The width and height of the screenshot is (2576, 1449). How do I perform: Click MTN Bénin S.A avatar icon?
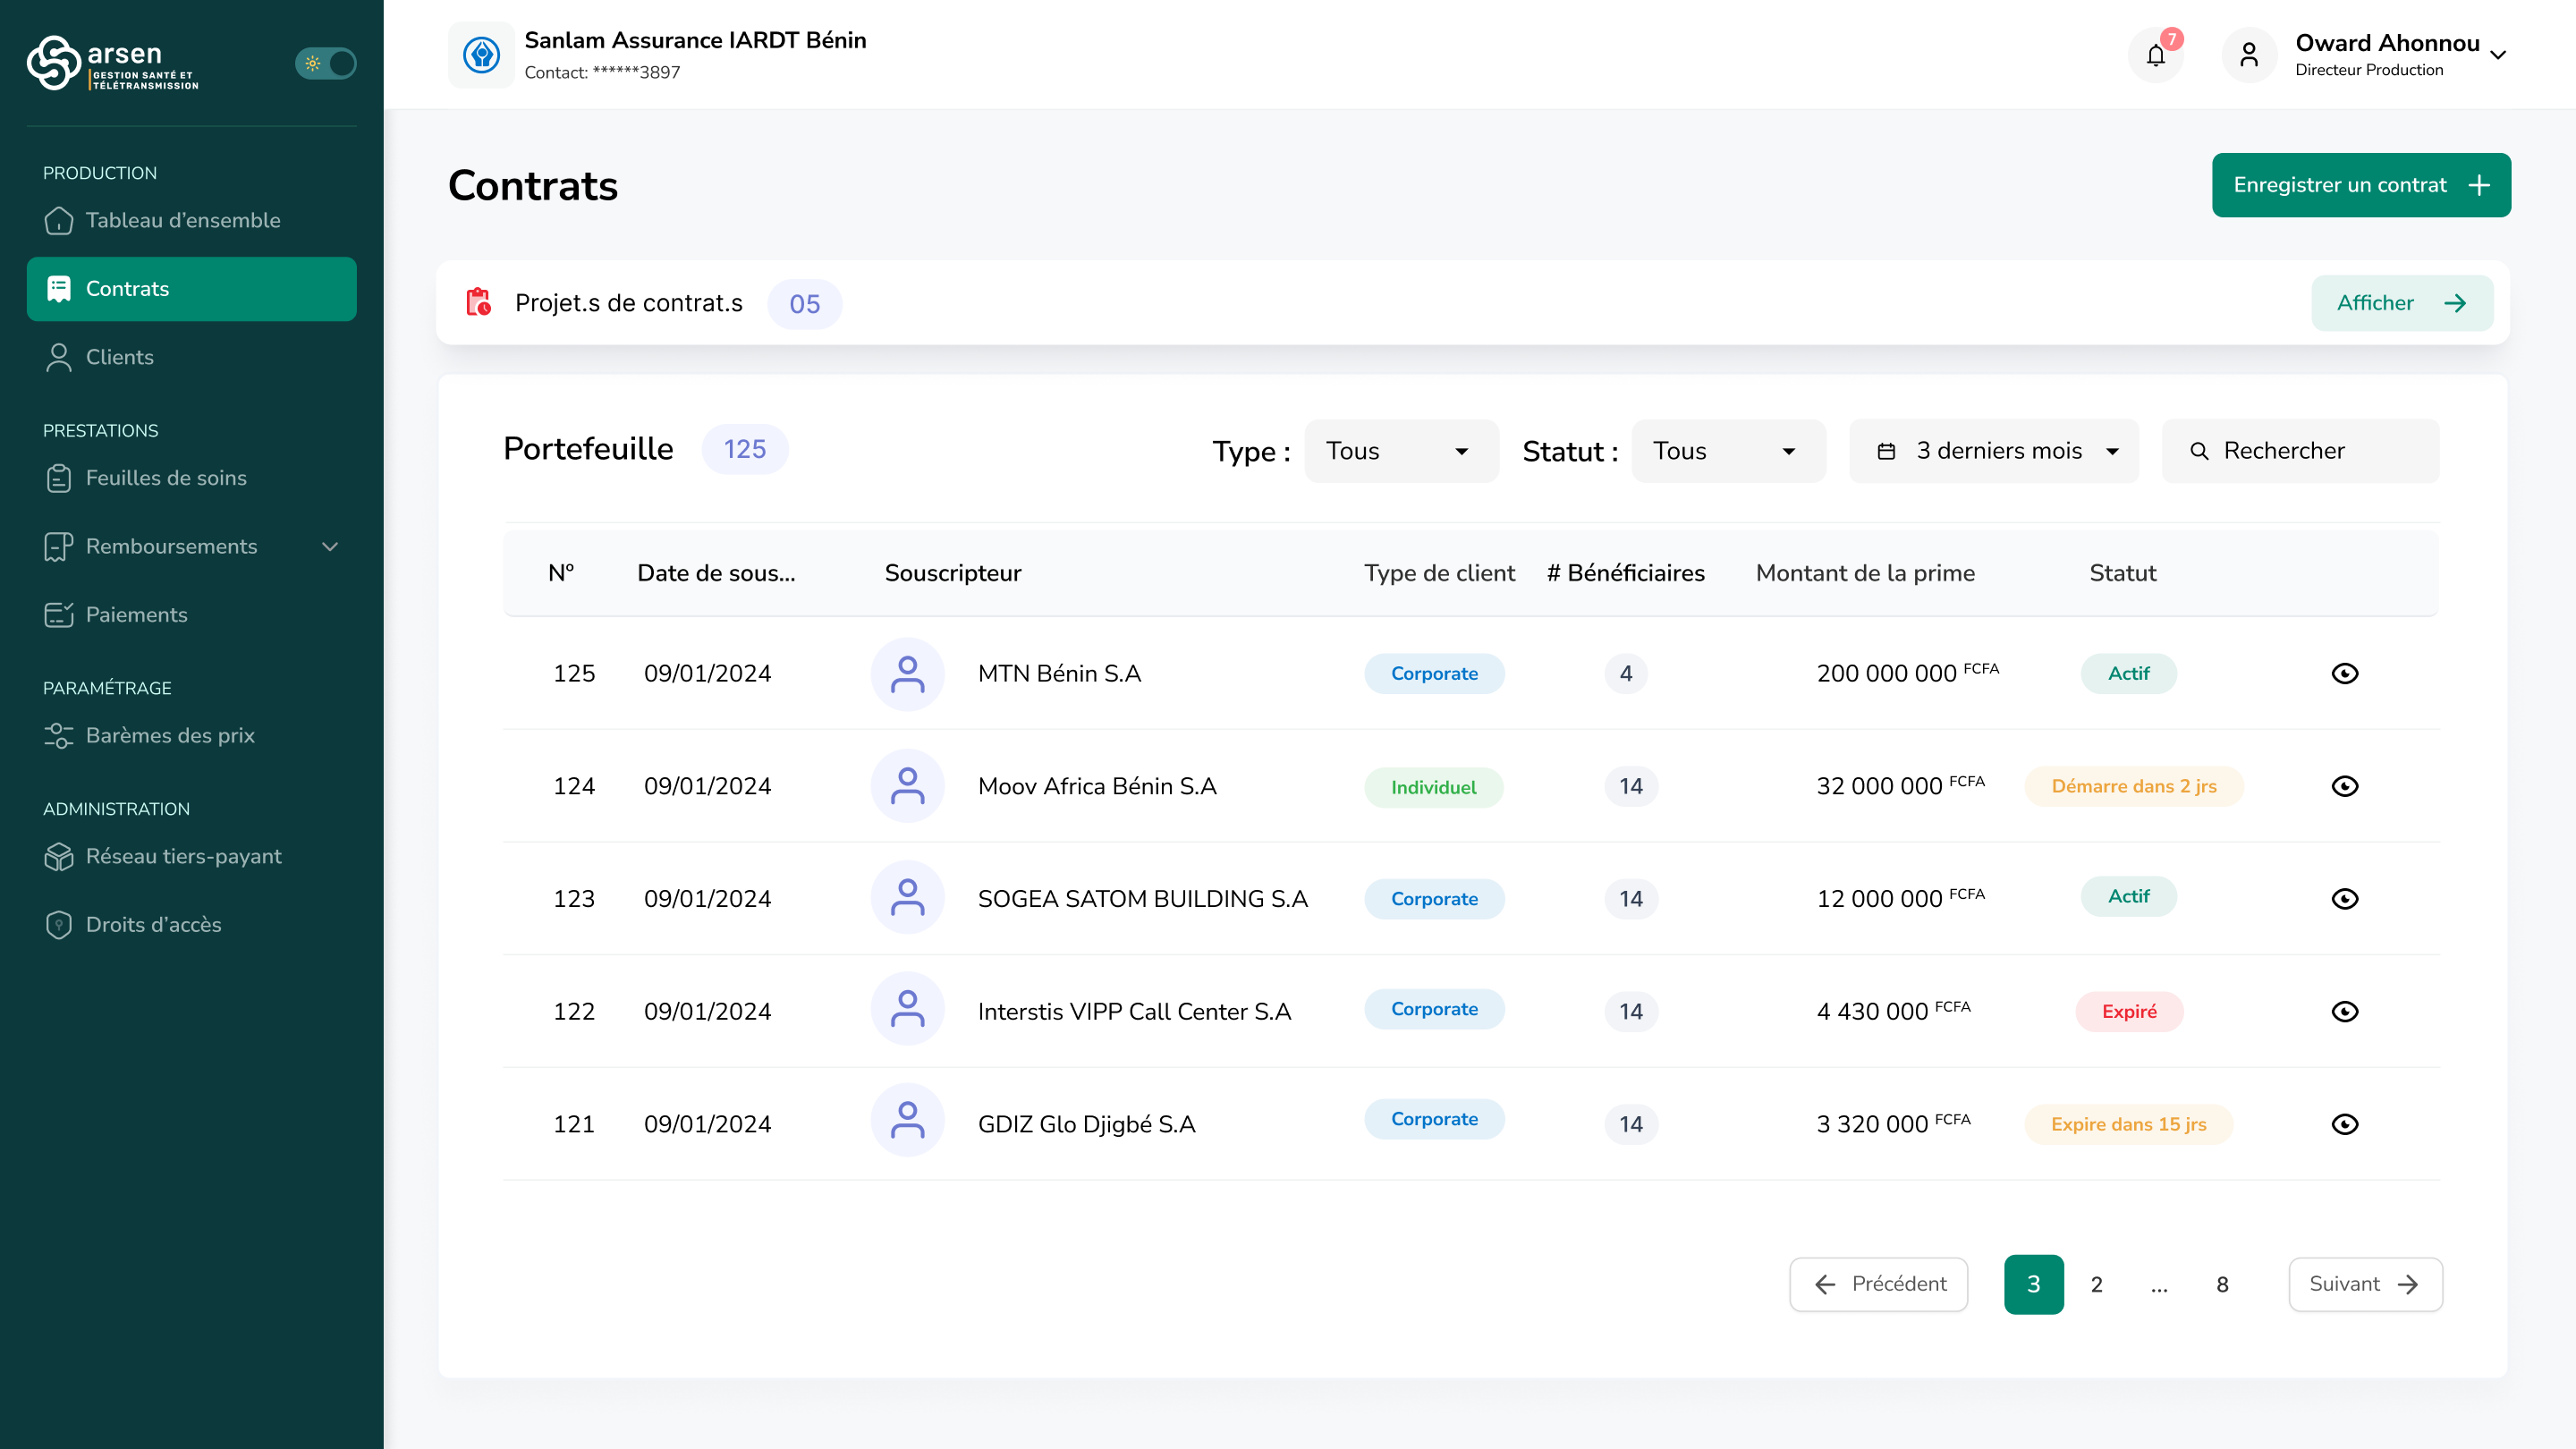coord(907,674)
